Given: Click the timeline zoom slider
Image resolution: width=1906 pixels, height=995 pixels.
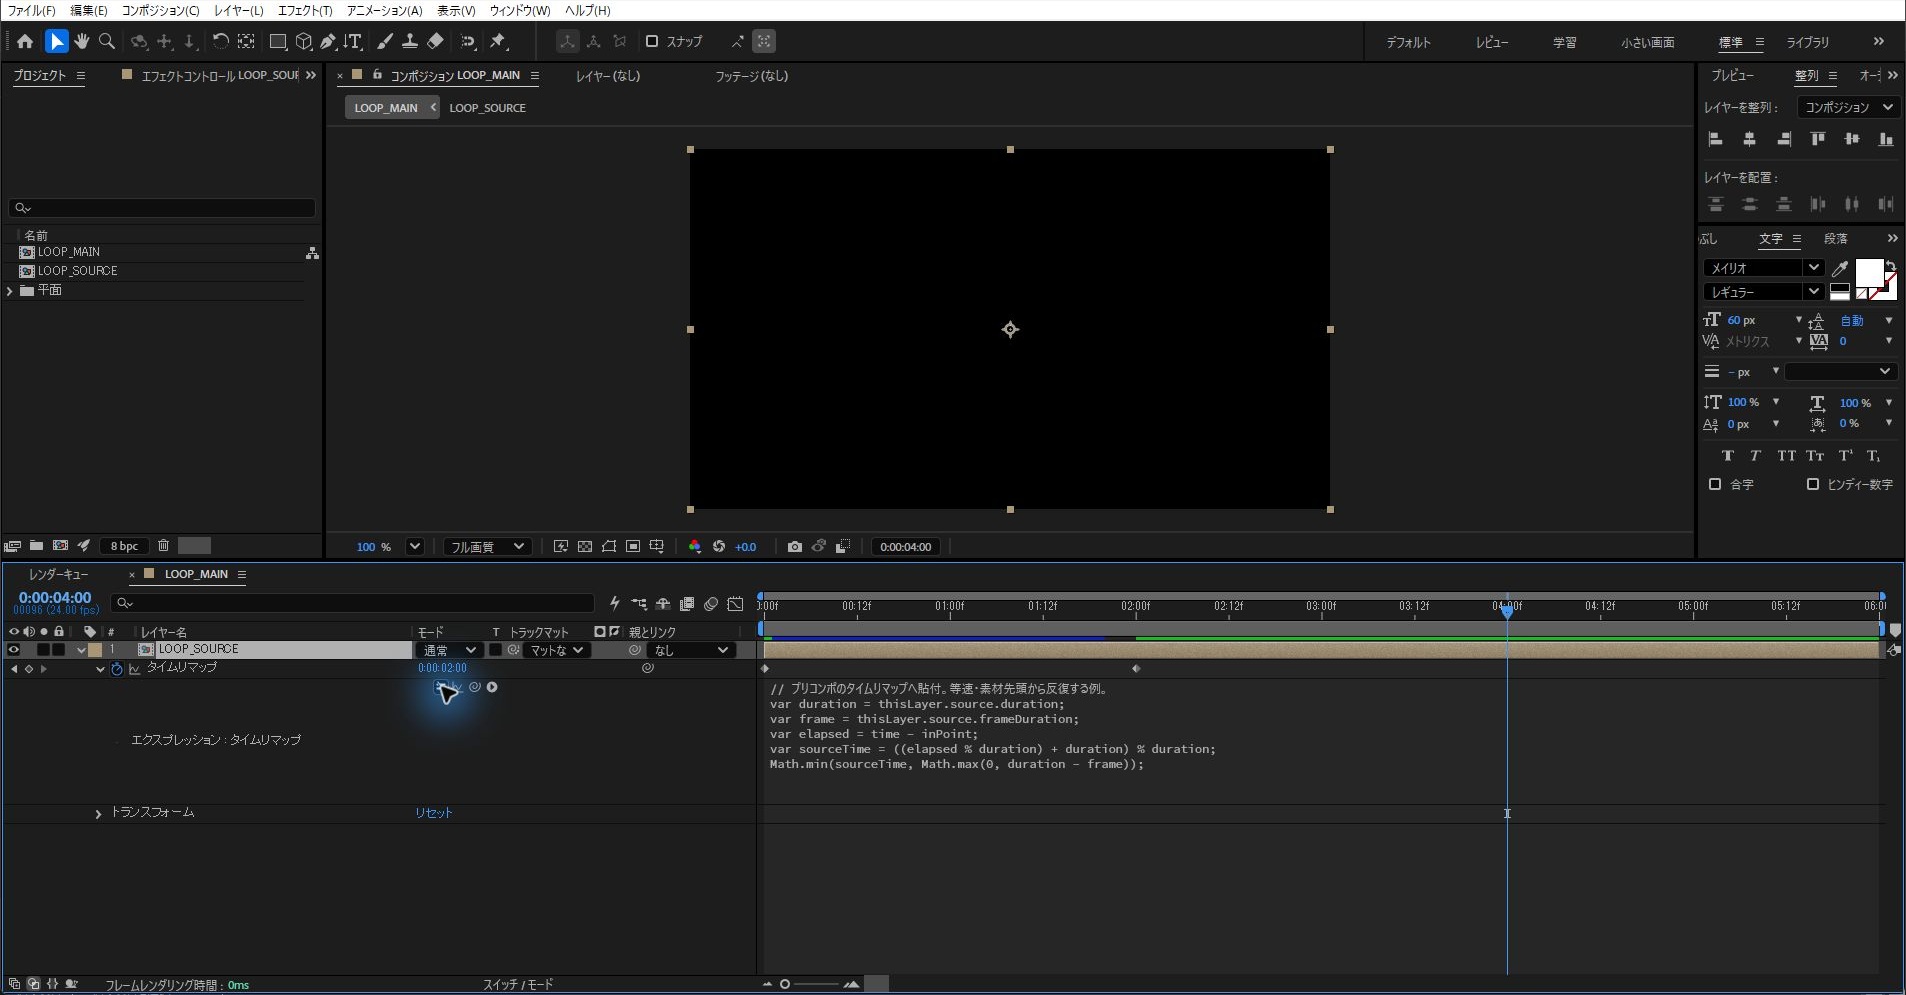Looking at the screenshot, I should [x=808, y=984].
